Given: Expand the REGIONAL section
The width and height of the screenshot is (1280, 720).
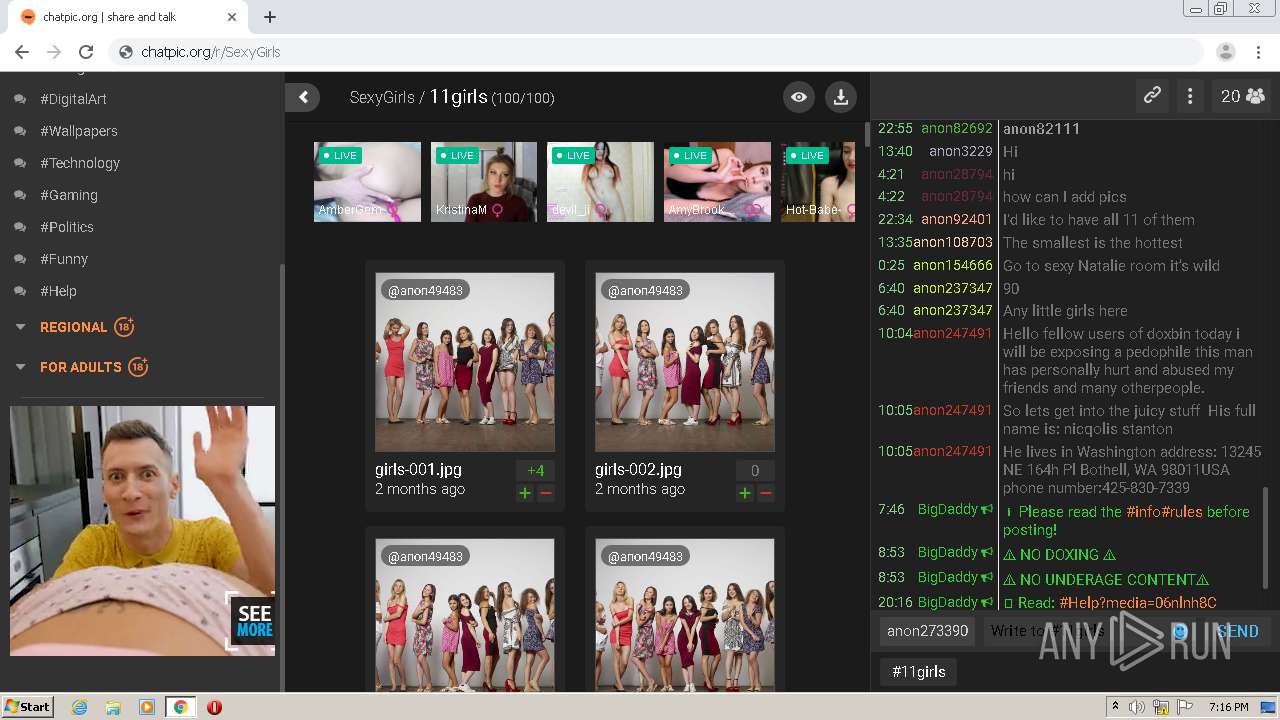Looking at the screenshot, I should [74, 327].
